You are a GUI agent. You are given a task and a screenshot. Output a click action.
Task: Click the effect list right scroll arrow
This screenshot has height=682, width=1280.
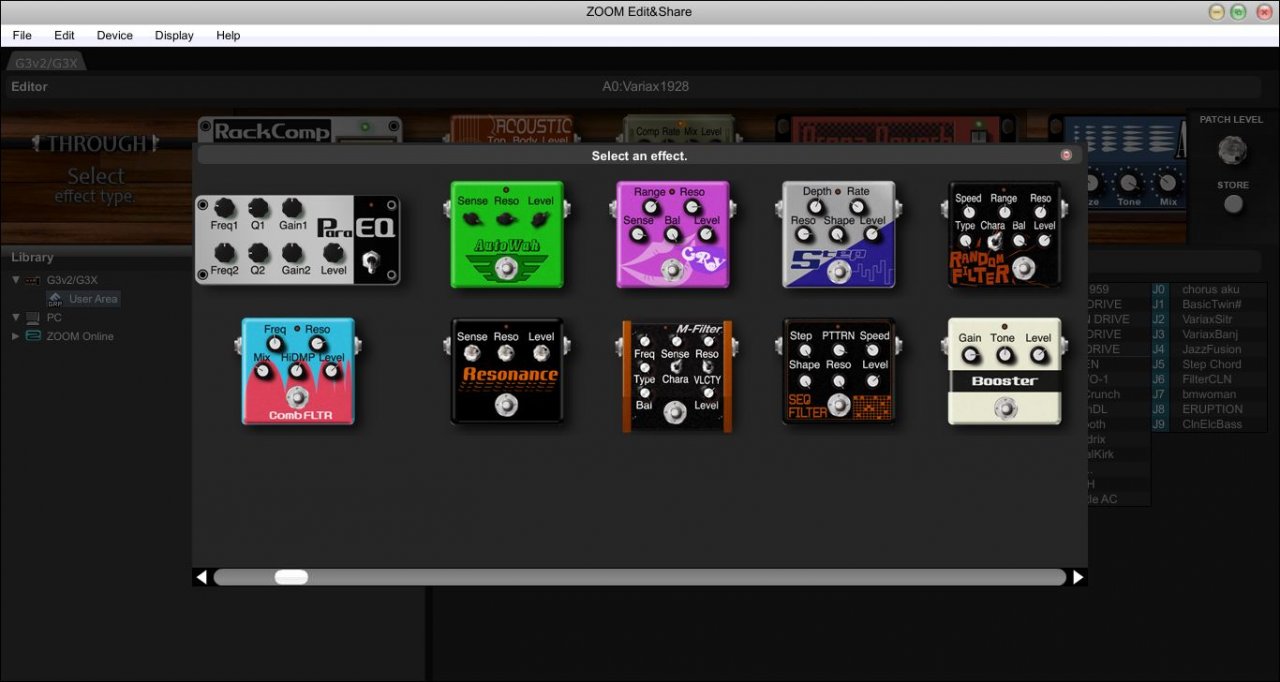(x=1078, y=577)
